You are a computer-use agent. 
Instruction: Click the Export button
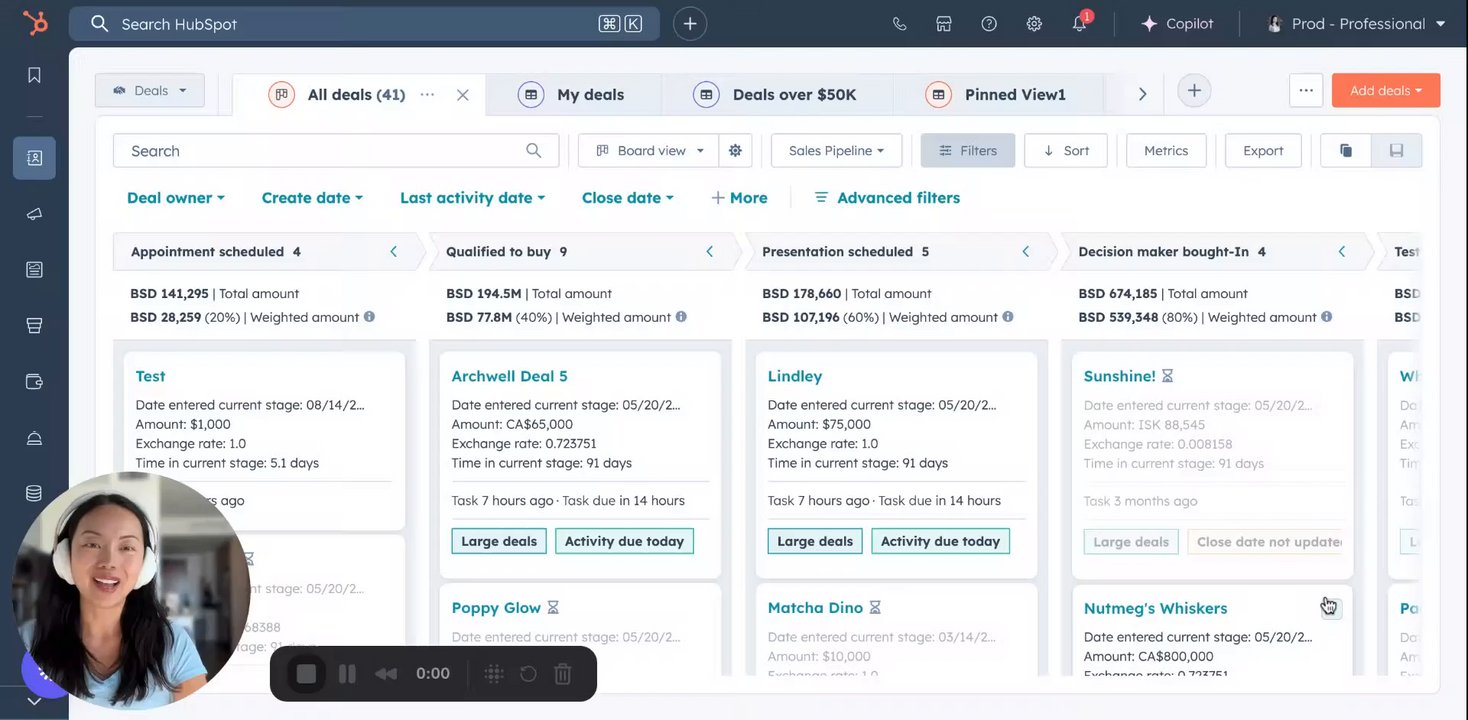coord(1263,151)
